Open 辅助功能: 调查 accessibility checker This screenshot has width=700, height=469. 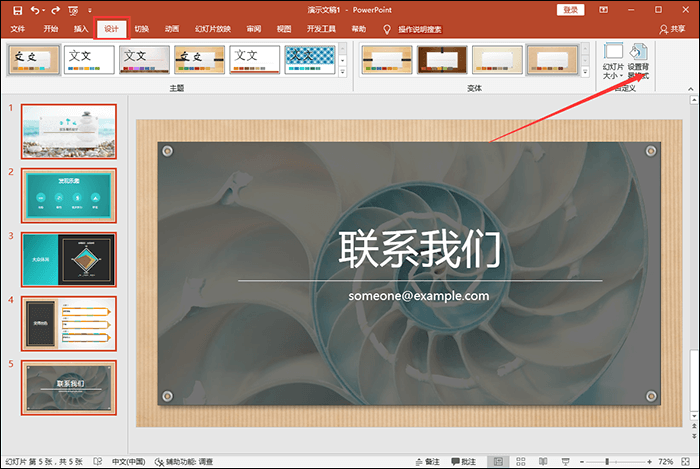tap(183, 461)
